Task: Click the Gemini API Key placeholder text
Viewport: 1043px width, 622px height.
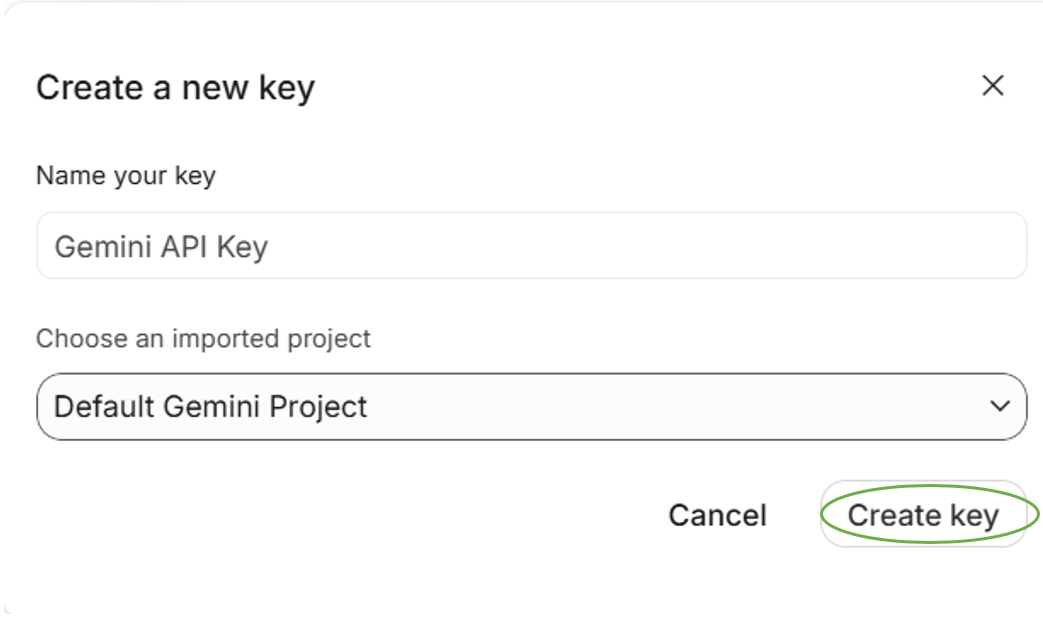Action: coord(161,247)
